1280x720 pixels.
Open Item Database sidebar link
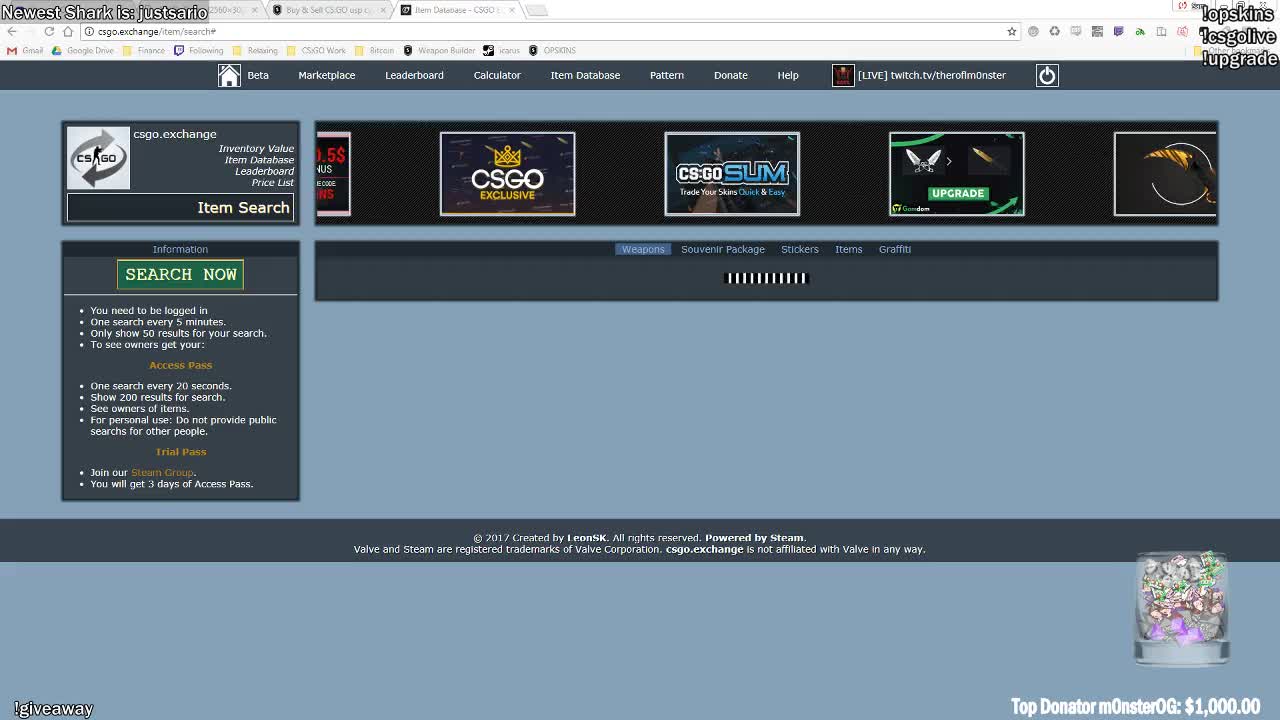(259, 160)
